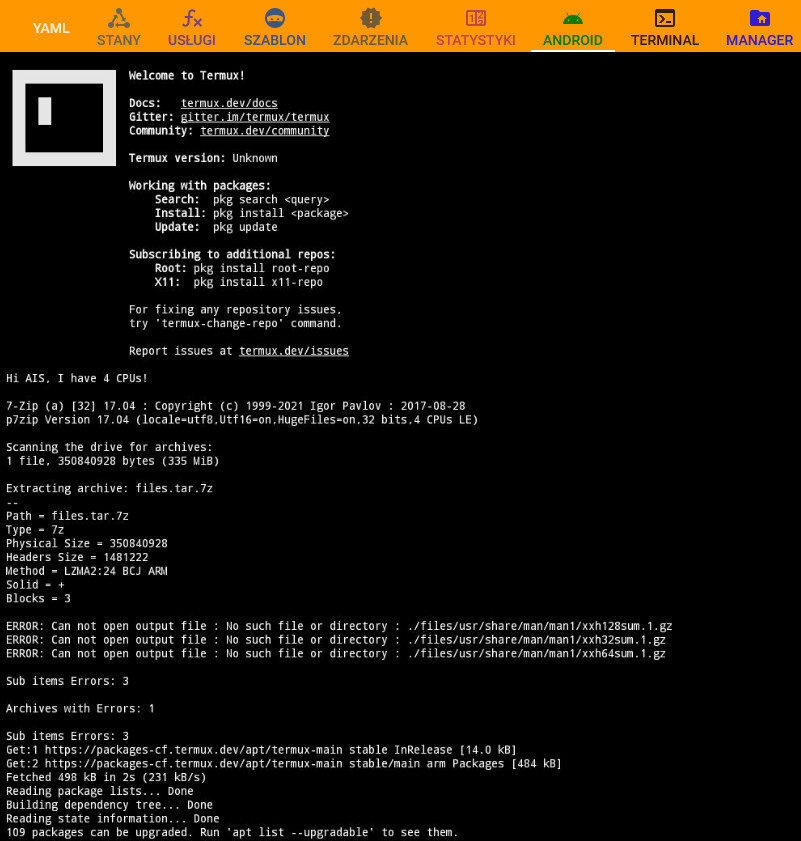The height and width of the screenshot is (841, 801).
Task: Open the SZABLON tab label
Action: pyautogui.click(x=275, y=40)
